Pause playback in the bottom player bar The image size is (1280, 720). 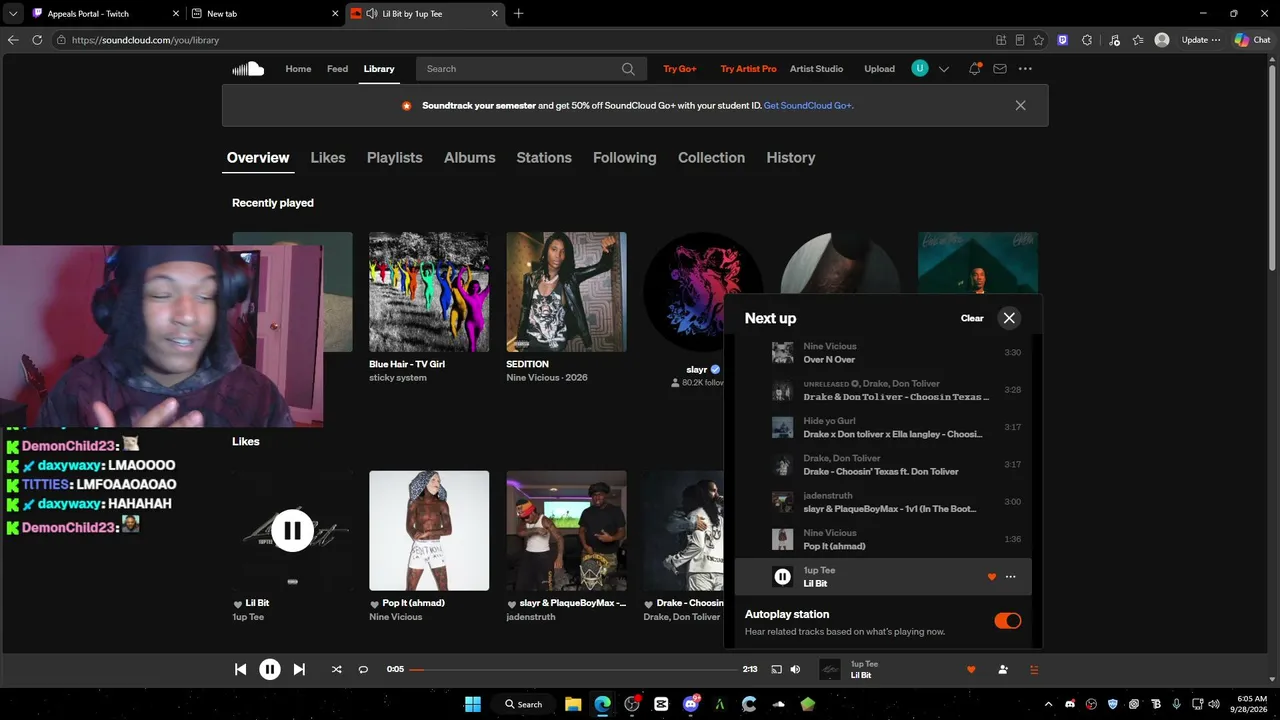click(270, 669)
